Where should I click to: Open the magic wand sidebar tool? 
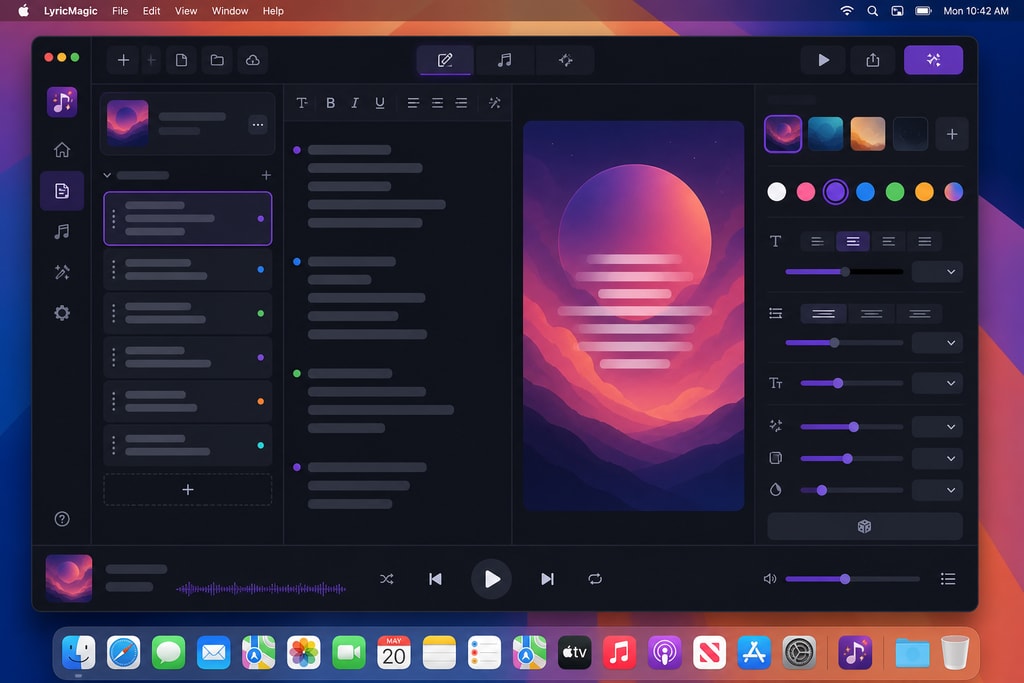(x=62, y=272)
